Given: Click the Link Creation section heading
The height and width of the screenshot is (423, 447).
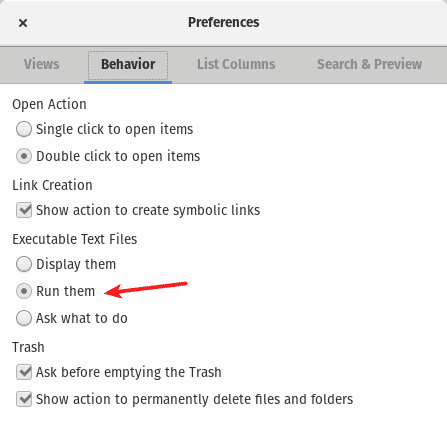Looking at the screenshot, I should pyautogui.click(x=52, y=185).
